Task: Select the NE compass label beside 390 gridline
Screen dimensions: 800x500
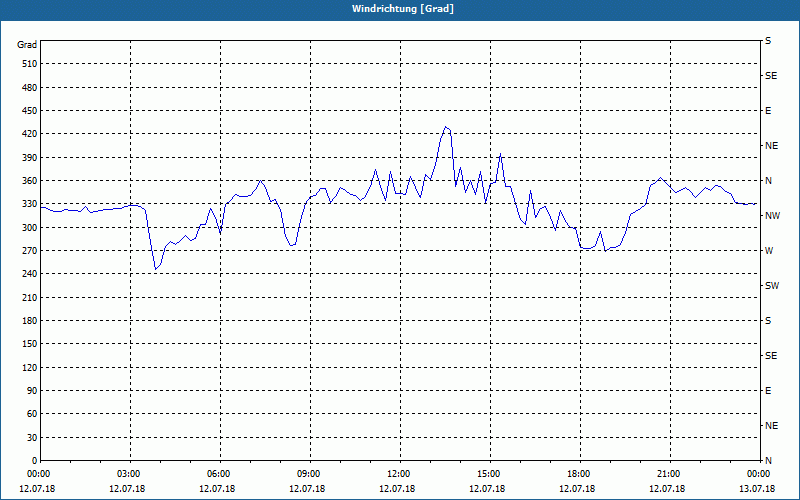Action: tap(772, 146)
